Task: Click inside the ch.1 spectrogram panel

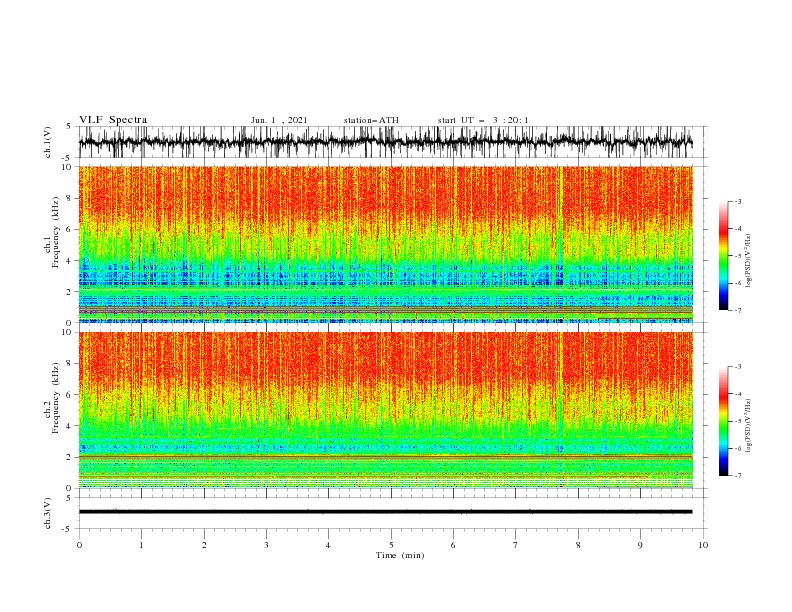Action: (x=385, y=244)
